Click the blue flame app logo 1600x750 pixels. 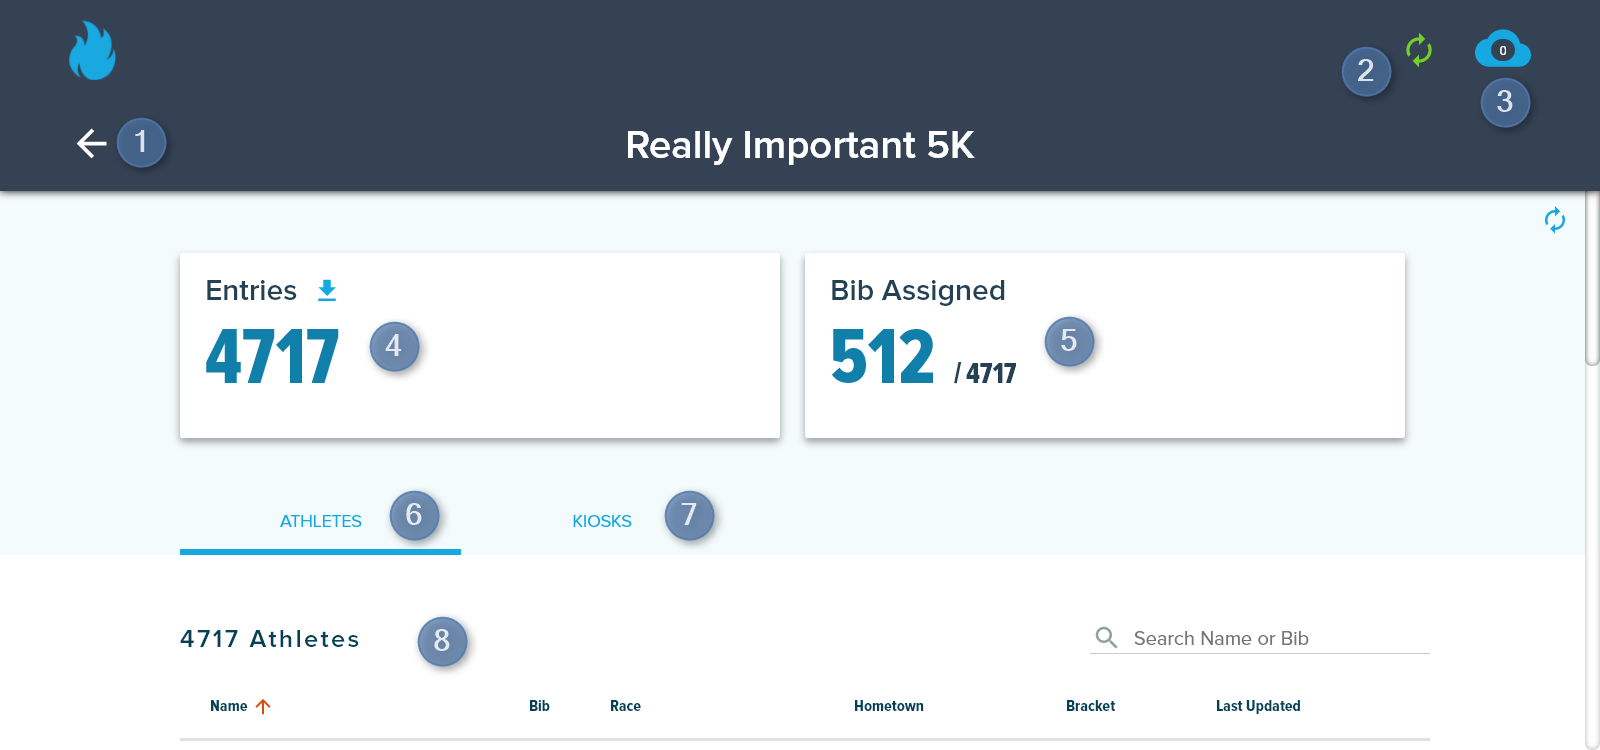(92, 51)
